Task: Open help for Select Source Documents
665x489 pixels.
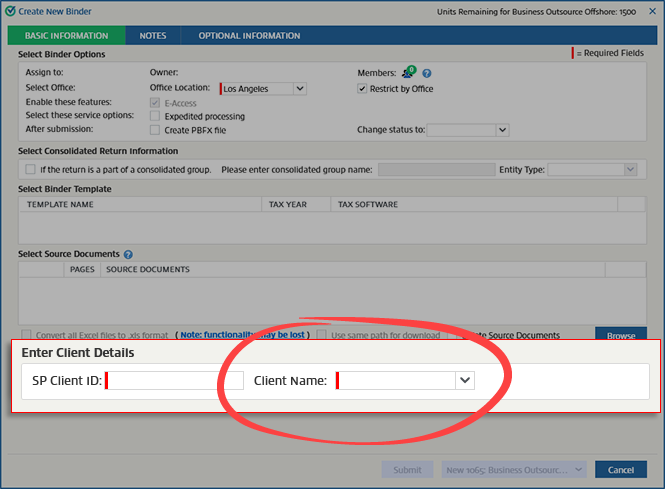Action: click(128, 255)
